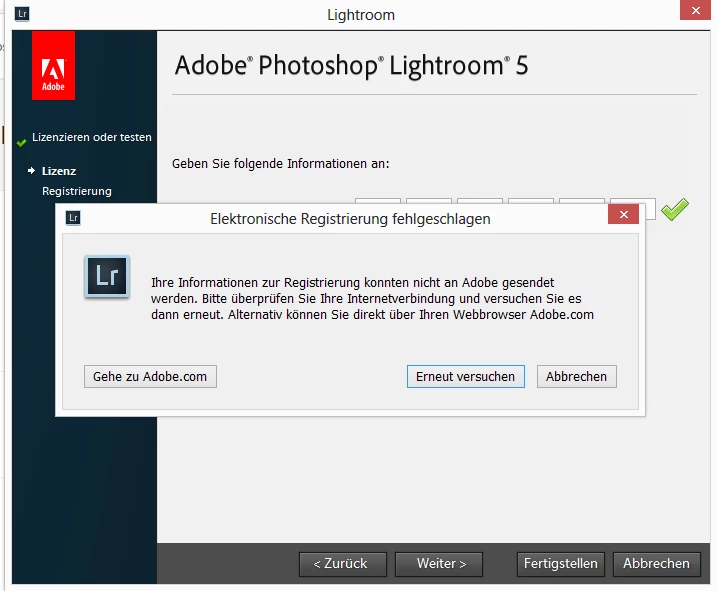Viewport: 717px width, 591px height.
Task: Click the dialog title Elektronische Registrierung fehlgeschlagen
Action: point(350,219)
